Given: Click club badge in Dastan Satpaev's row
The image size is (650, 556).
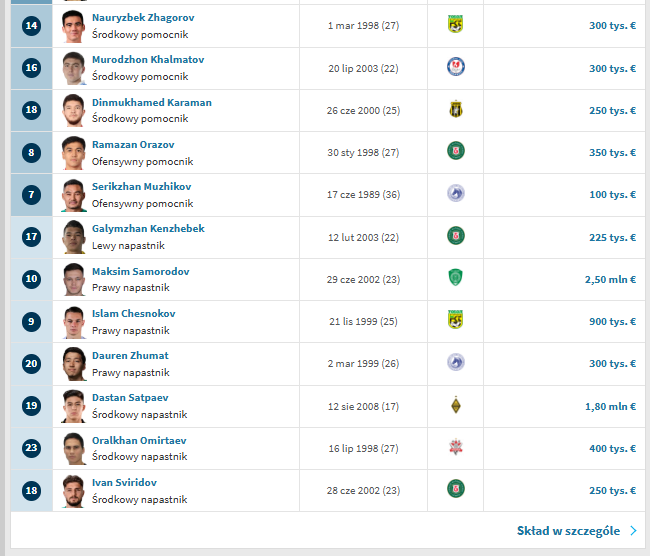Looking at the screenshot, I should [x=455, y=406].
